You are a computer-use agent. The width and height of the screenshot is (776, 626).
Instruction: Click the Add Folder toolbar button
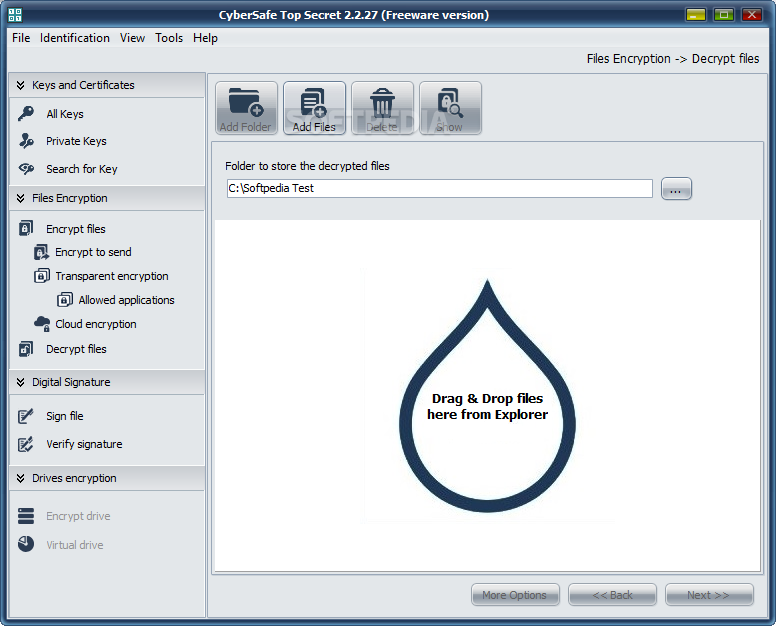point(246,108)
